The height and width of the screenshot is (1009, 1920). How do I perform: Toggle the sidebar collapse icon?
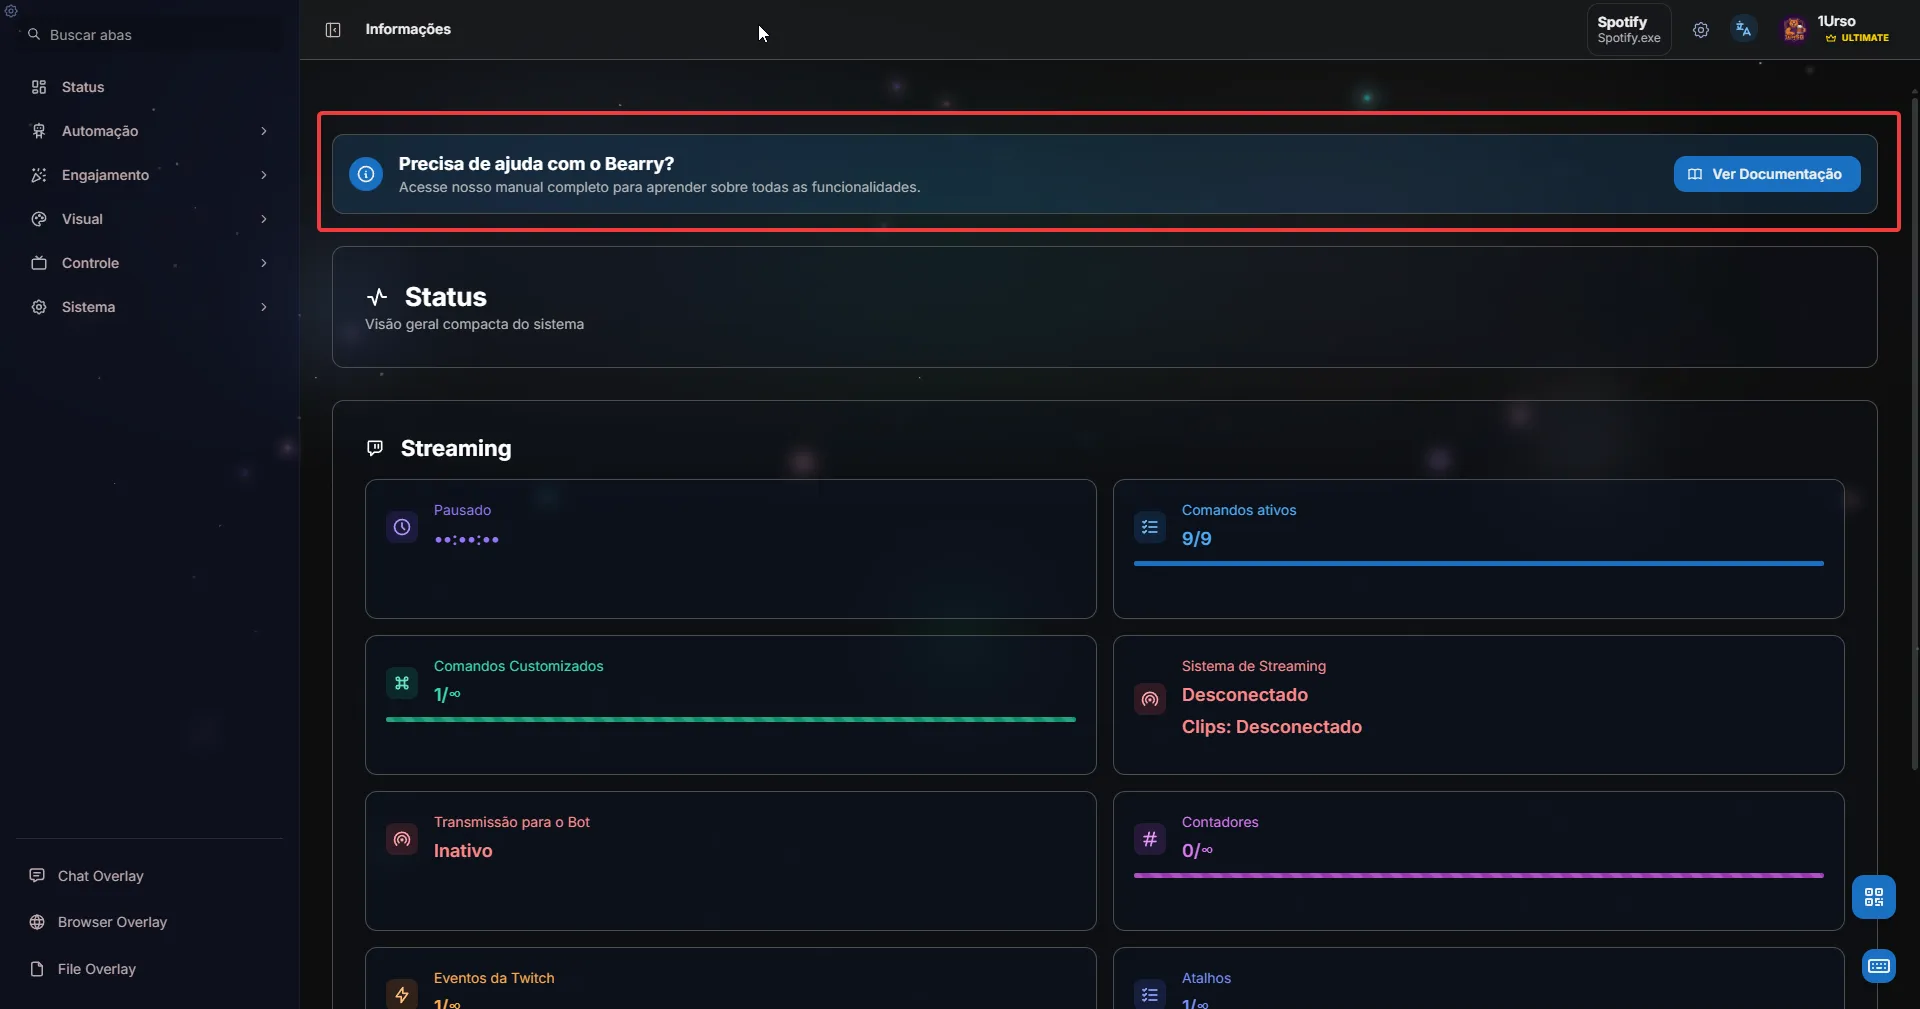(333, 30)
